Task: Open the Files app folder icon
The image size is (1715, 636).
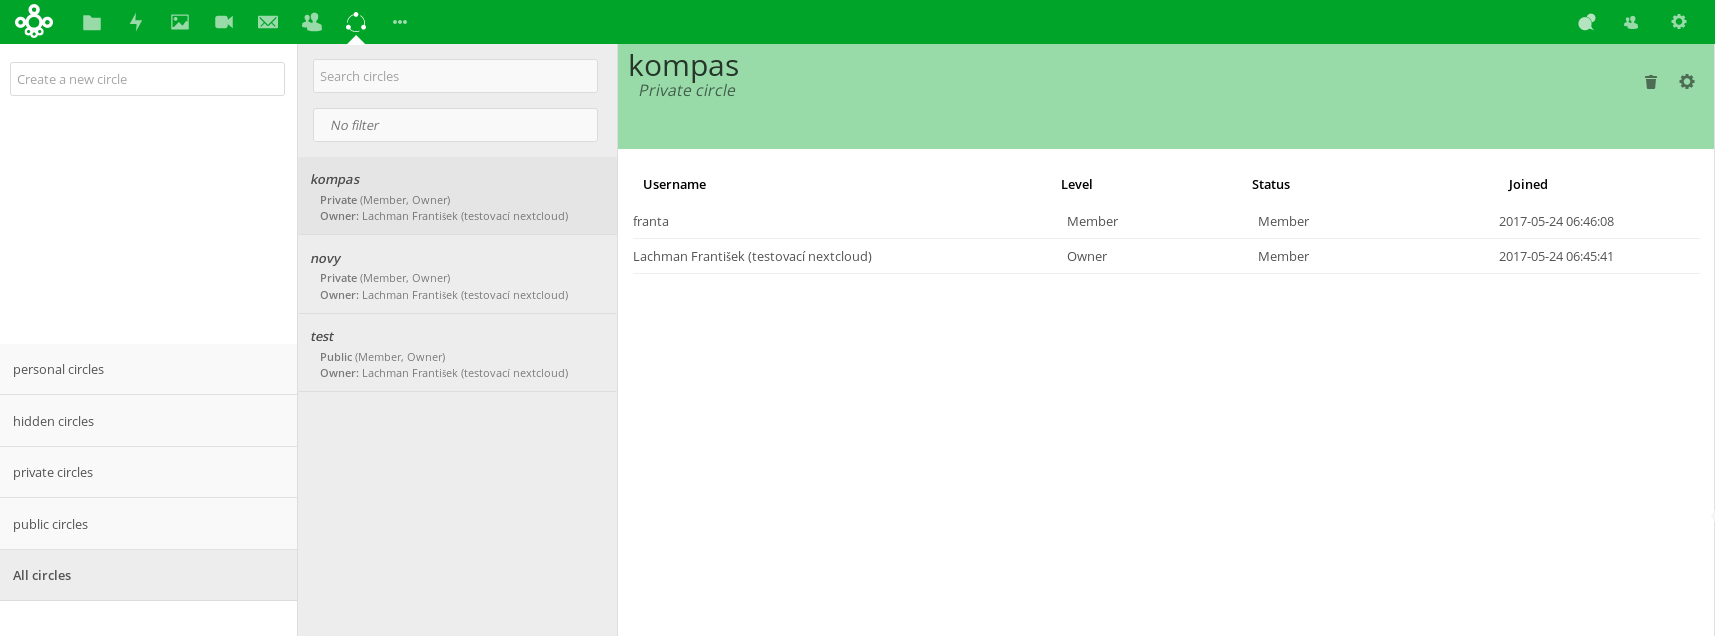Action: (x=92, y=22)
